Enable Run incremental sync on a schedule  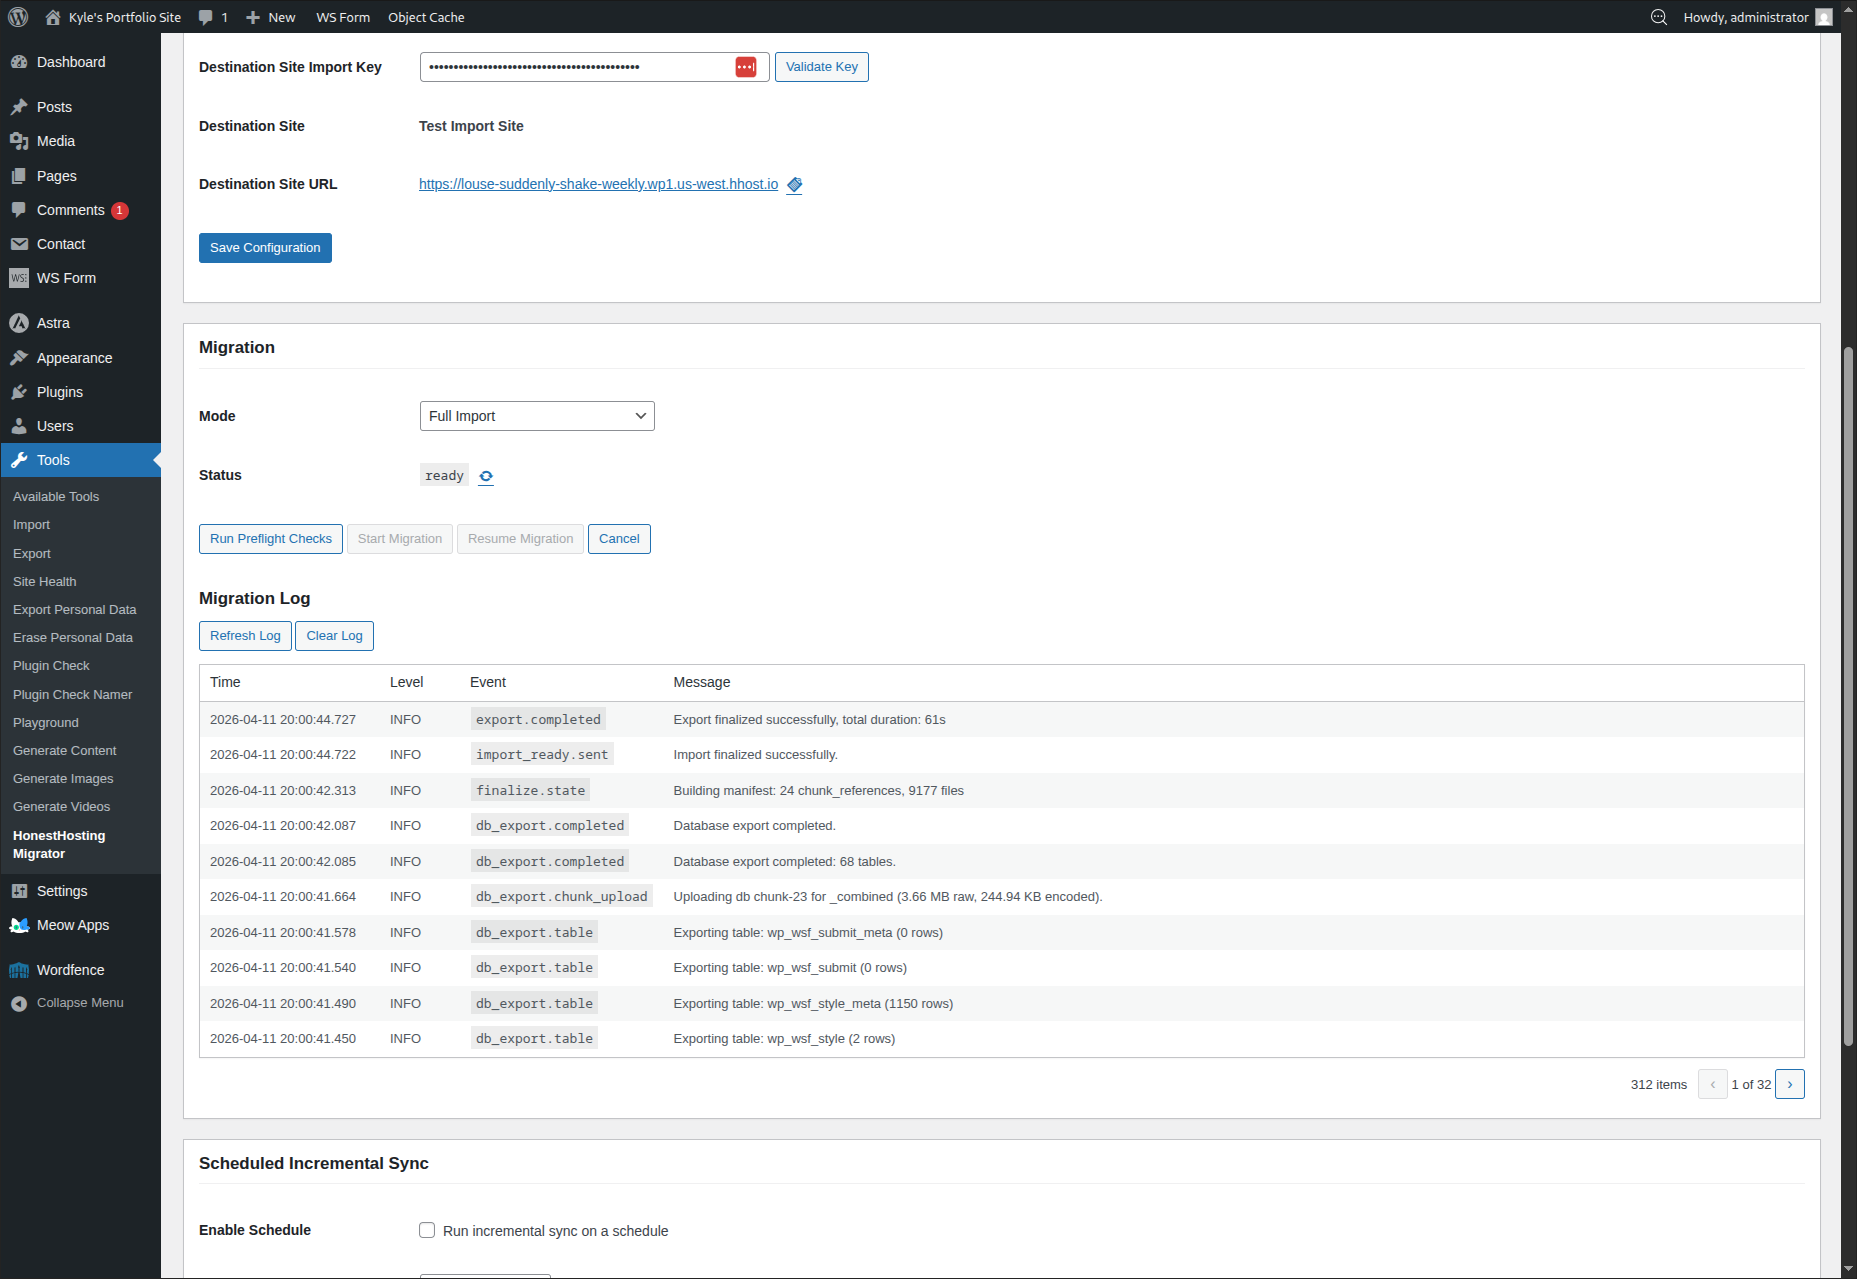tap(427, 1230)
